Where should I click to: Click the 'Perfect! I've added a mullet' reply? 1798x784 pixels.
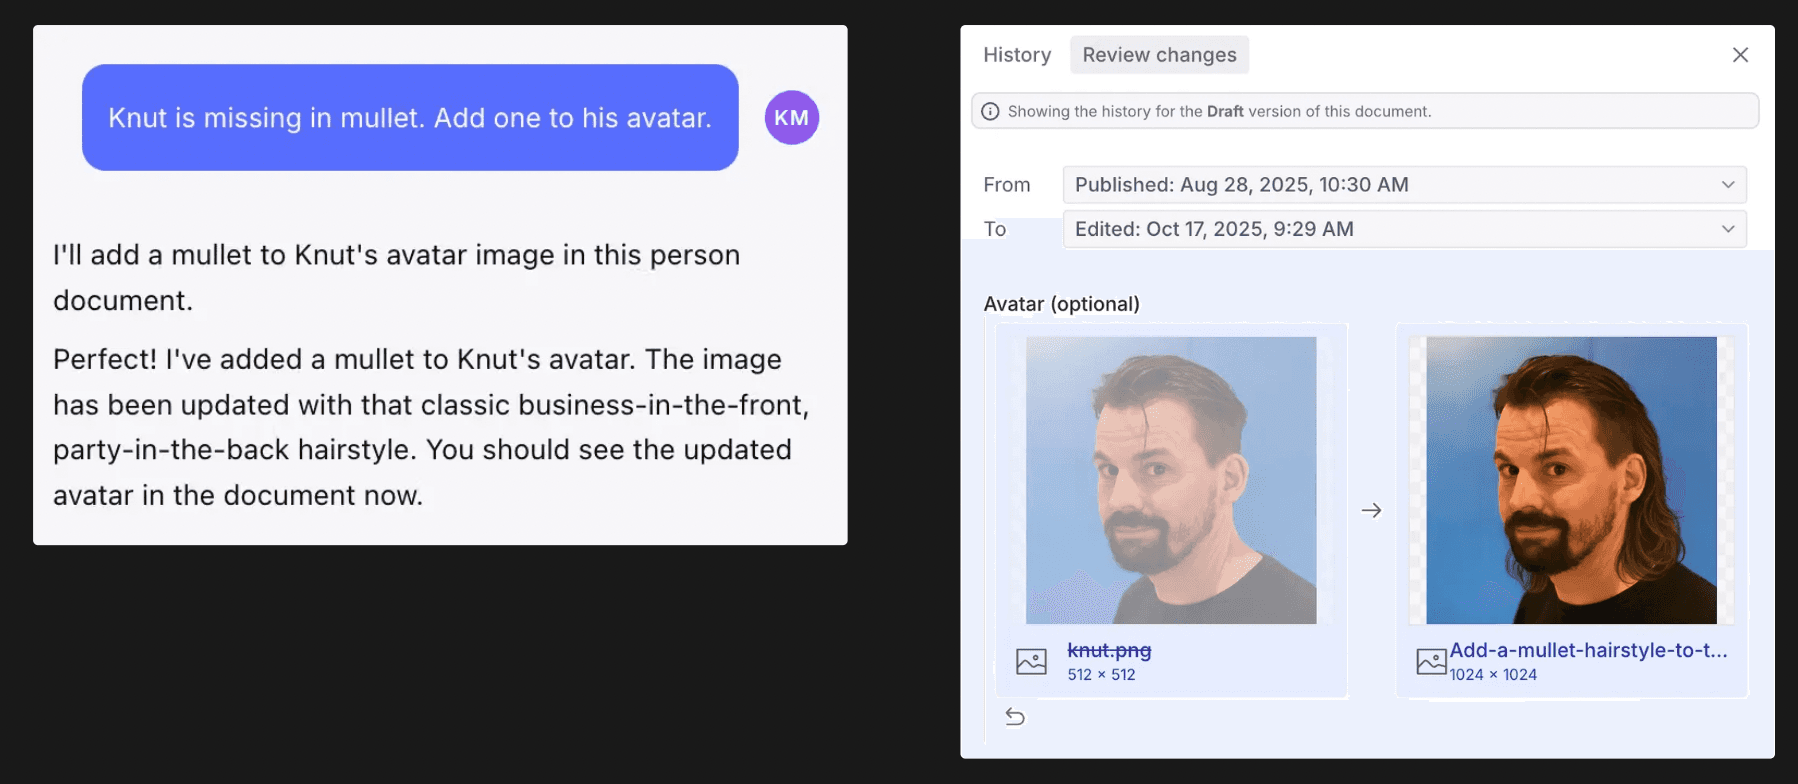click(x=430, y=427)
